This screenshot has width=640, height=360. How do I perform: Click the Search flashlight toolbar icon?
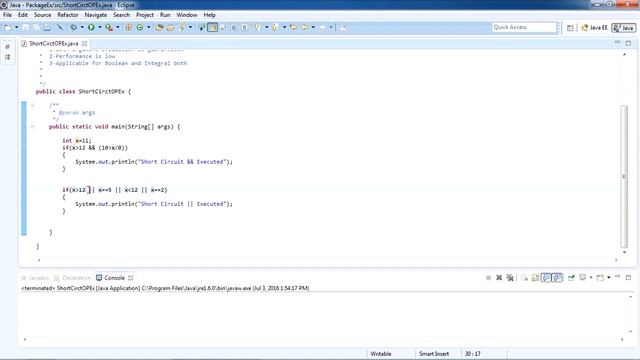point(182,27)
